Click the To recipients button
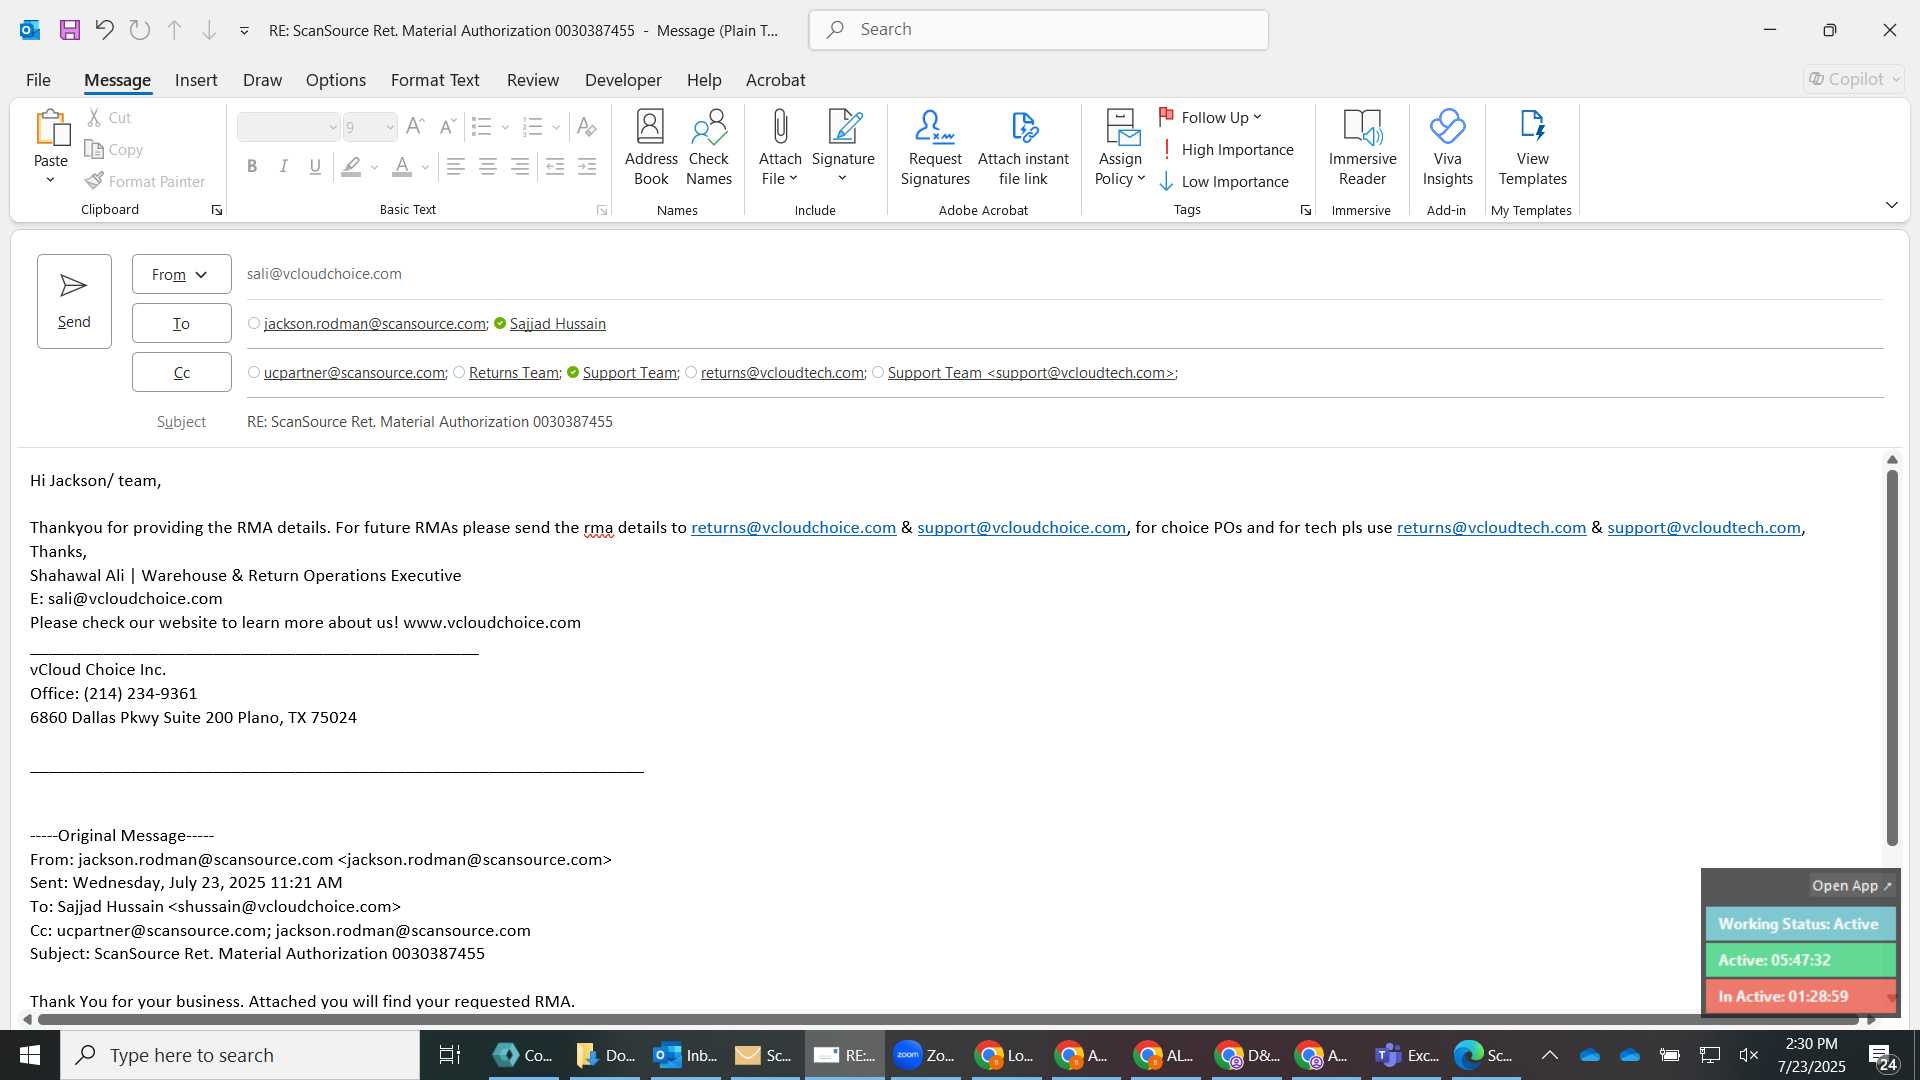This screenshot has width=1920, height=1080. pyautogui.click(x=181, y=323)
